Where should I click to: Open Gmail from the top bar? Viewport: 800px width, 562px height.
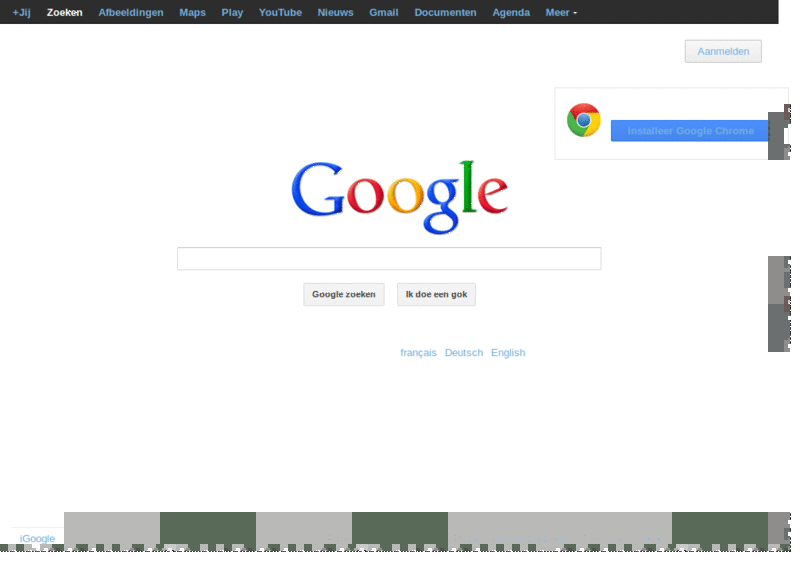(x=384, y=12)
